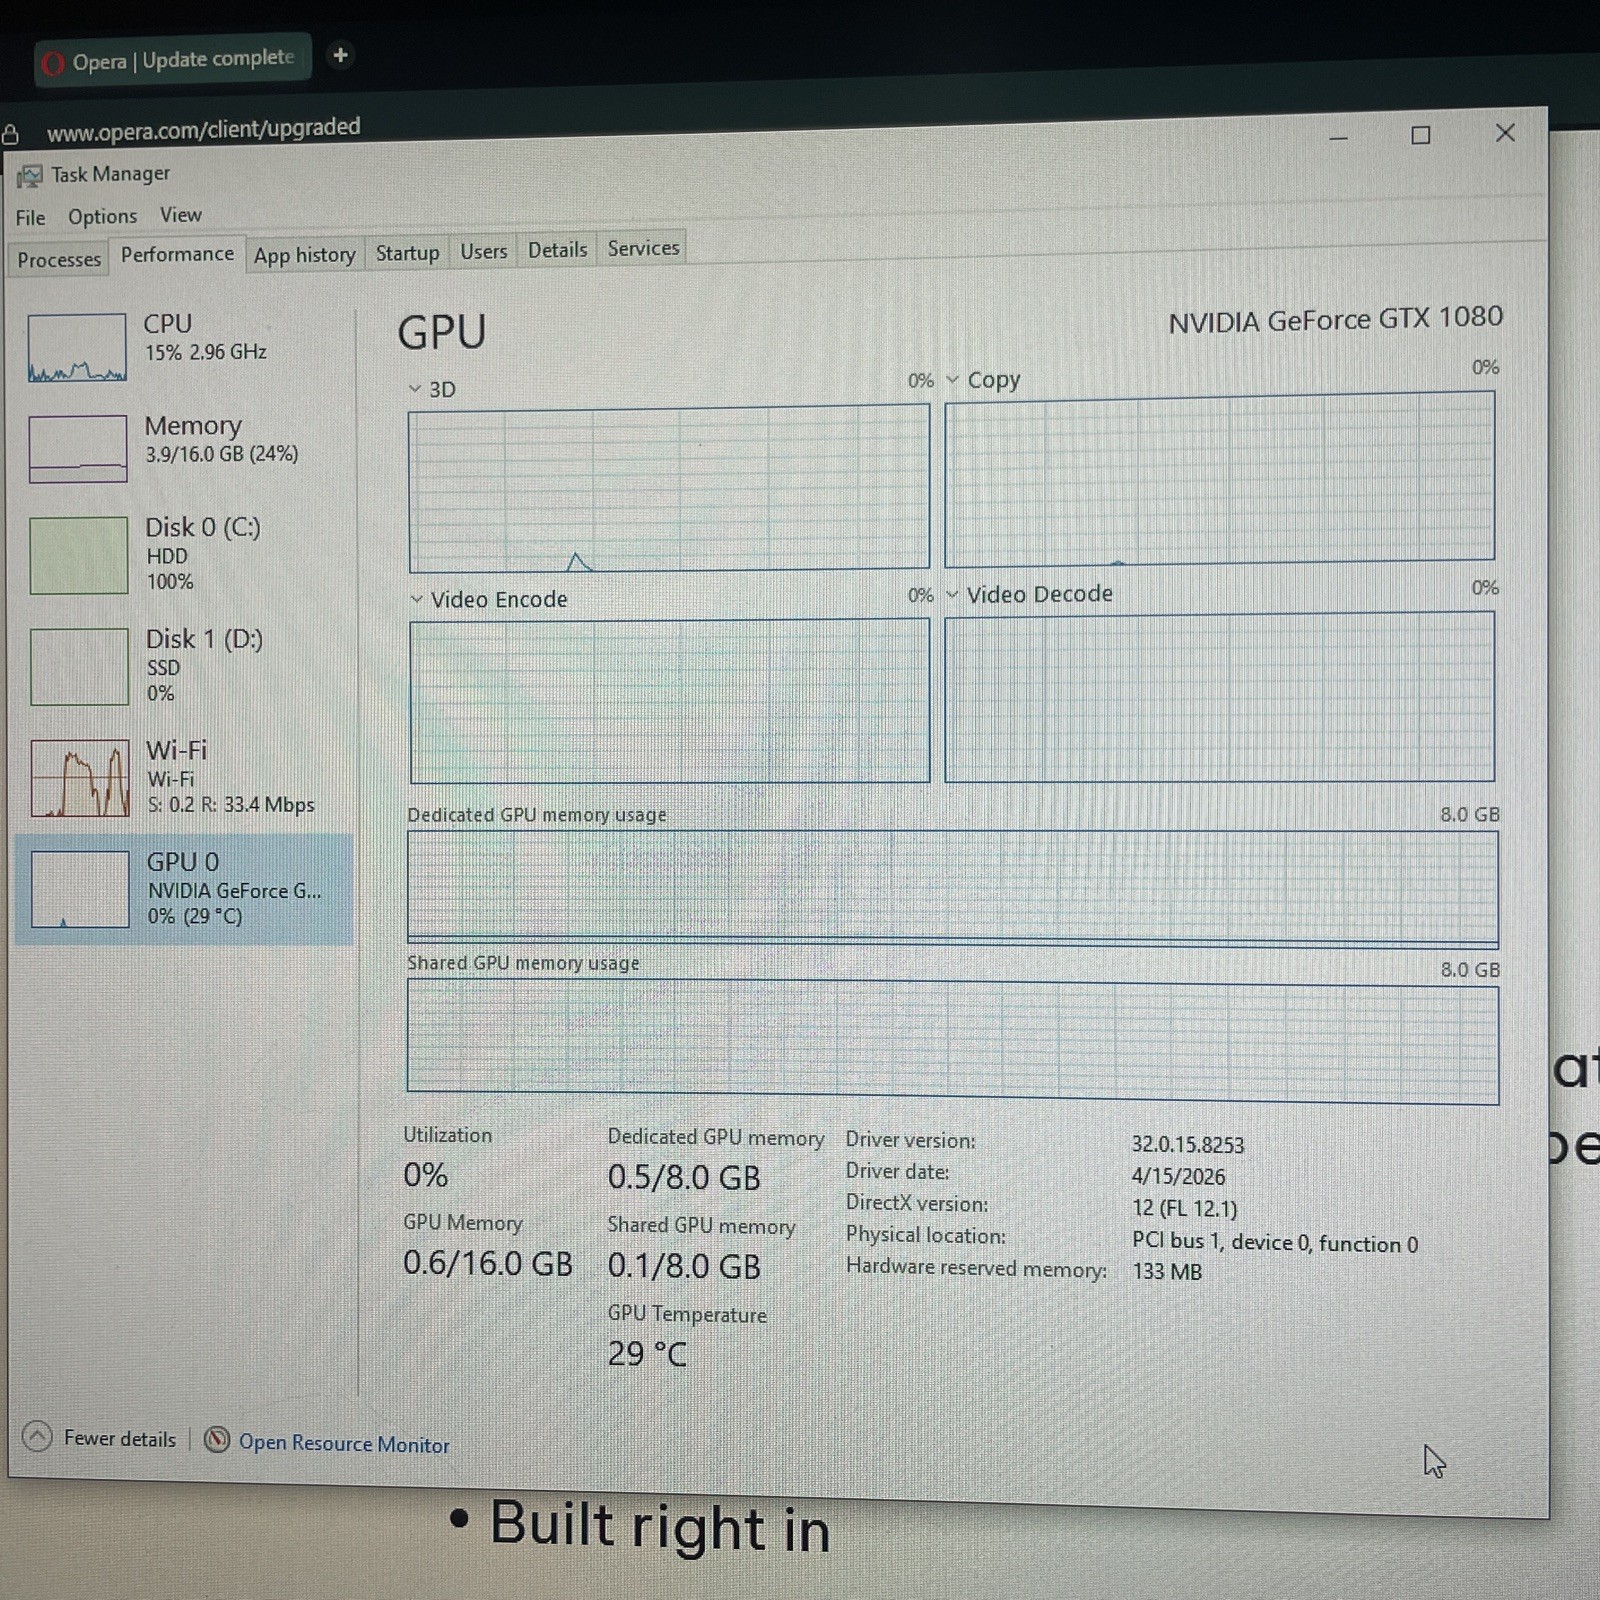Open the File menu

click(30, 217)
